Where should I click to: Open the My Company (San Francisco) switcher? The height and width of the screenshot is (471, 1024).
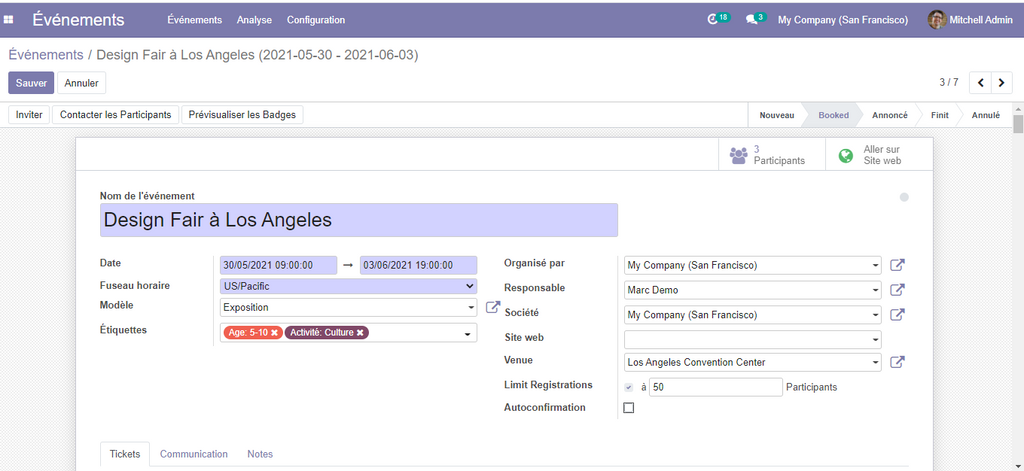842,20
